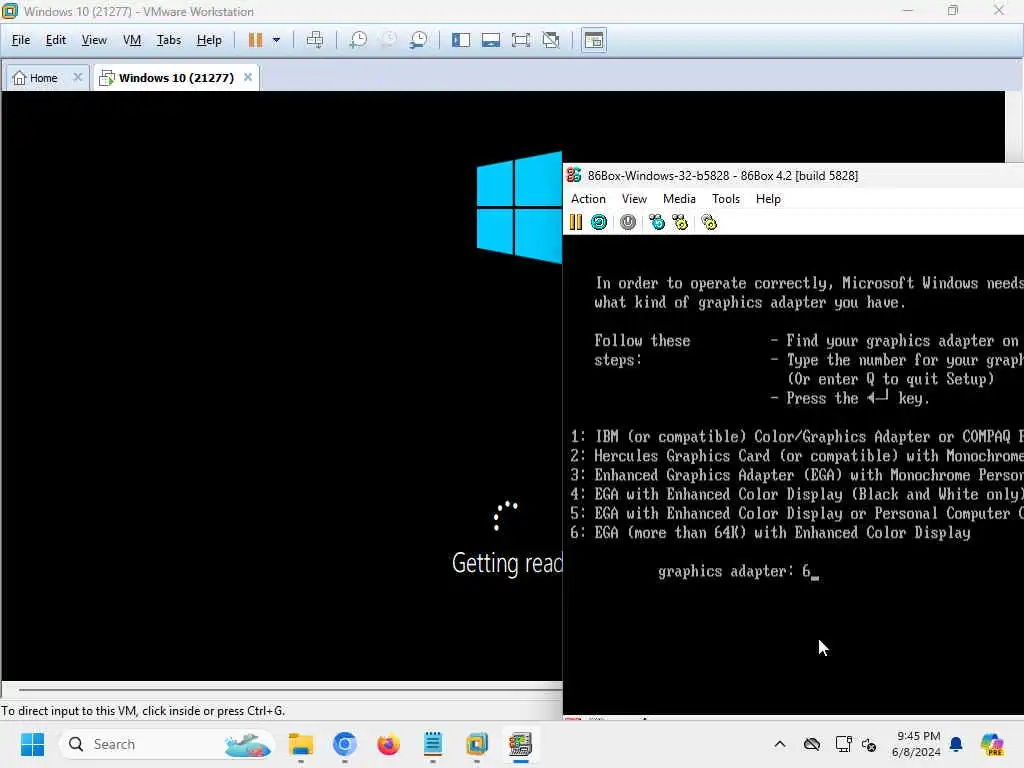The width and height of the screenshot is (1024, 768).
Task: Open VMware Help menu
Action: click(x=209, y=40)
